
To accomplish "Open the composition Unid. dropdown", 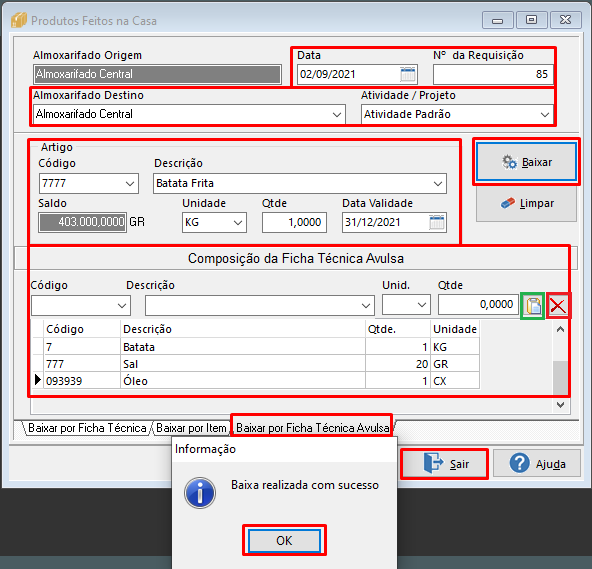I will click(x=422, y=305).
